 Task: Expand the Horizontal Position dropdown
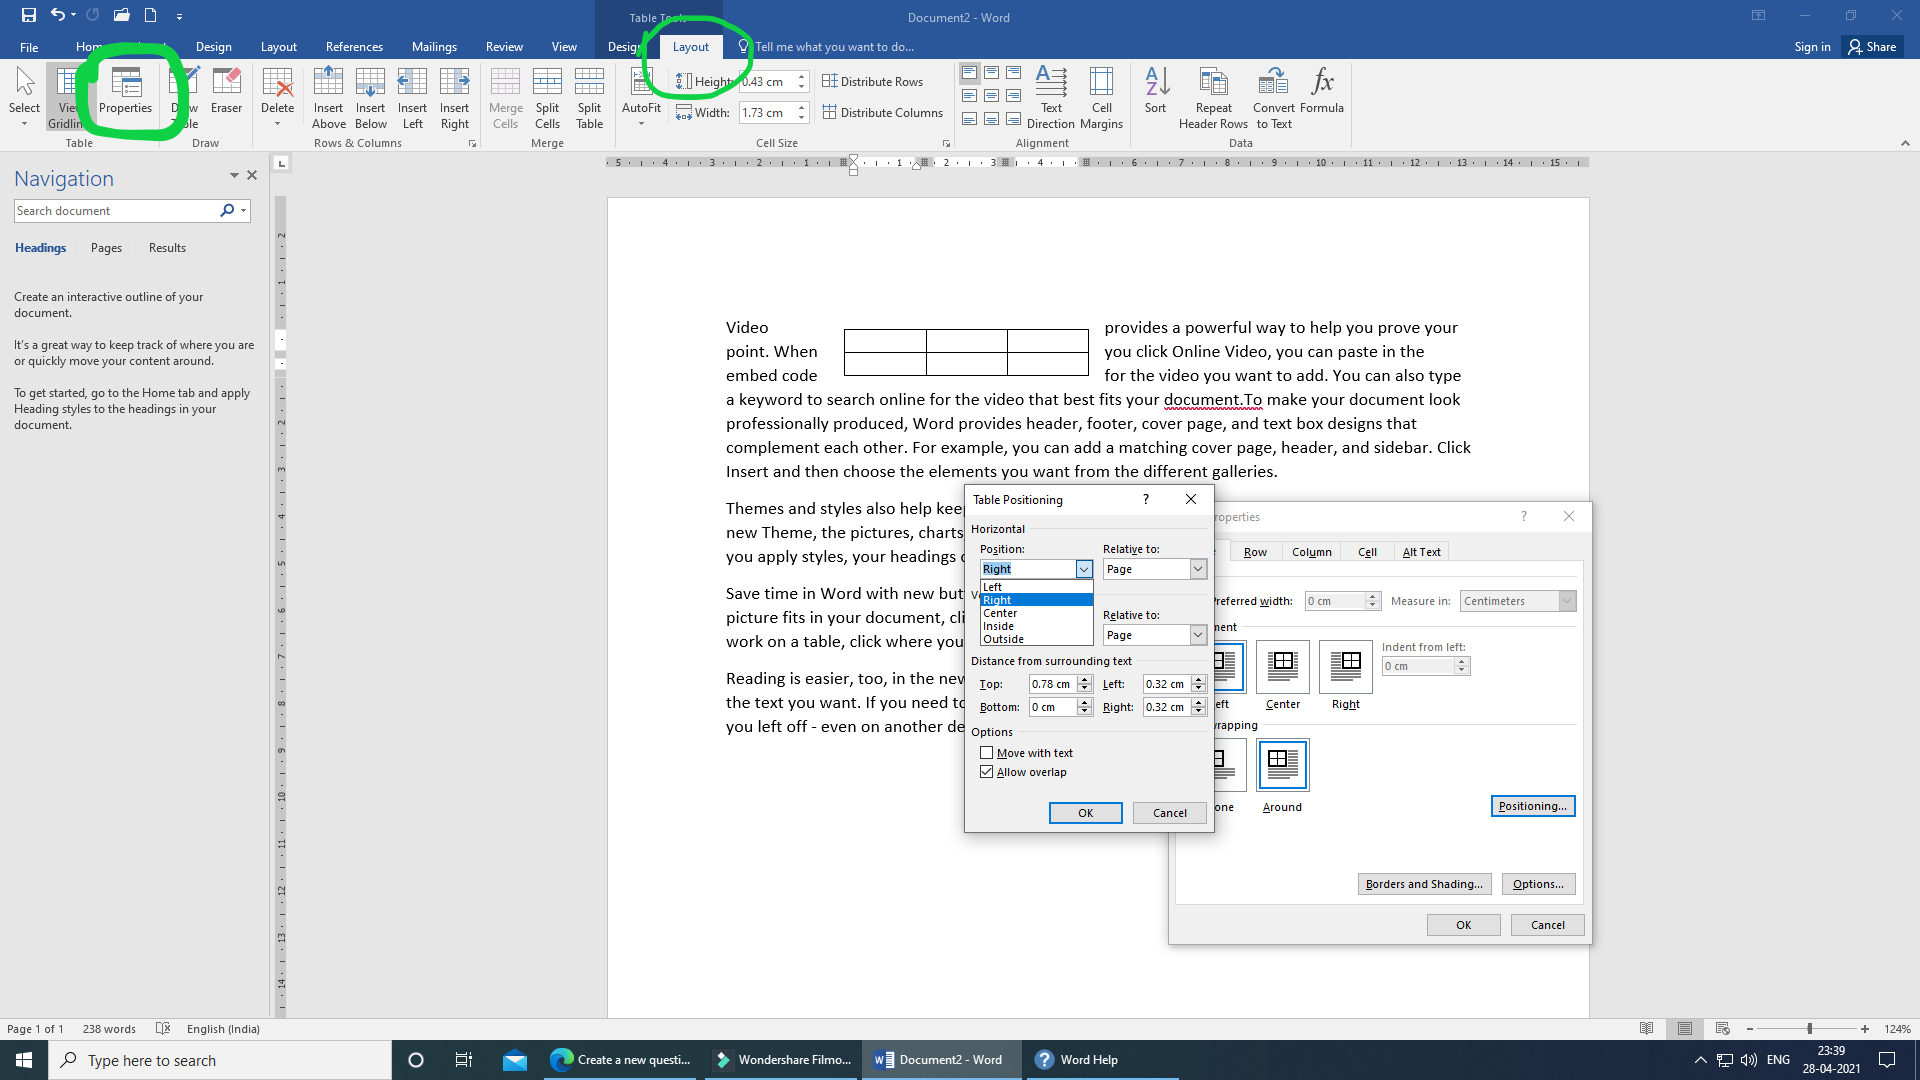point(1083,568)
